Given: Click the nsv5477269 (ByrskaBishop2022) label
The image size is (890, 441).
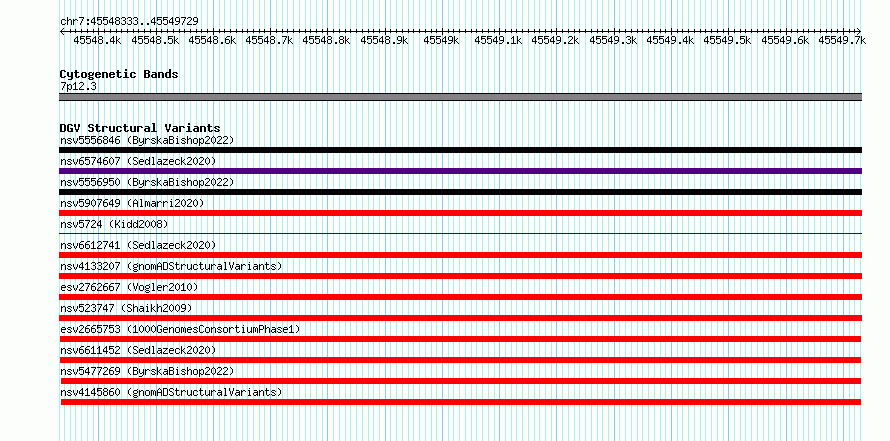Looking at the screenshot, I should [147, 371].
